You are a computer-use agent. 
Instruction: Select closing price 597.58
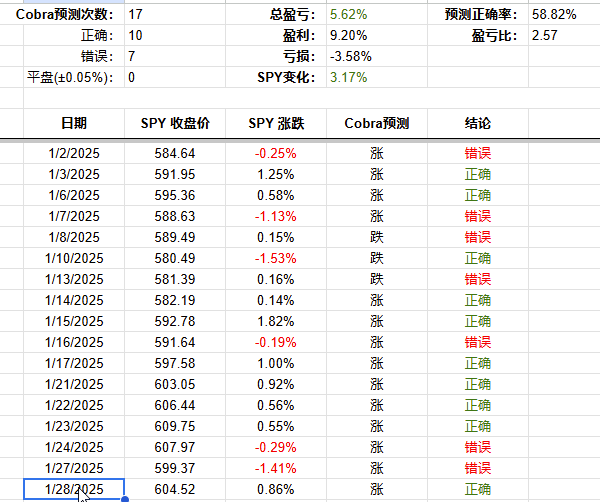[x=175, y=363]
